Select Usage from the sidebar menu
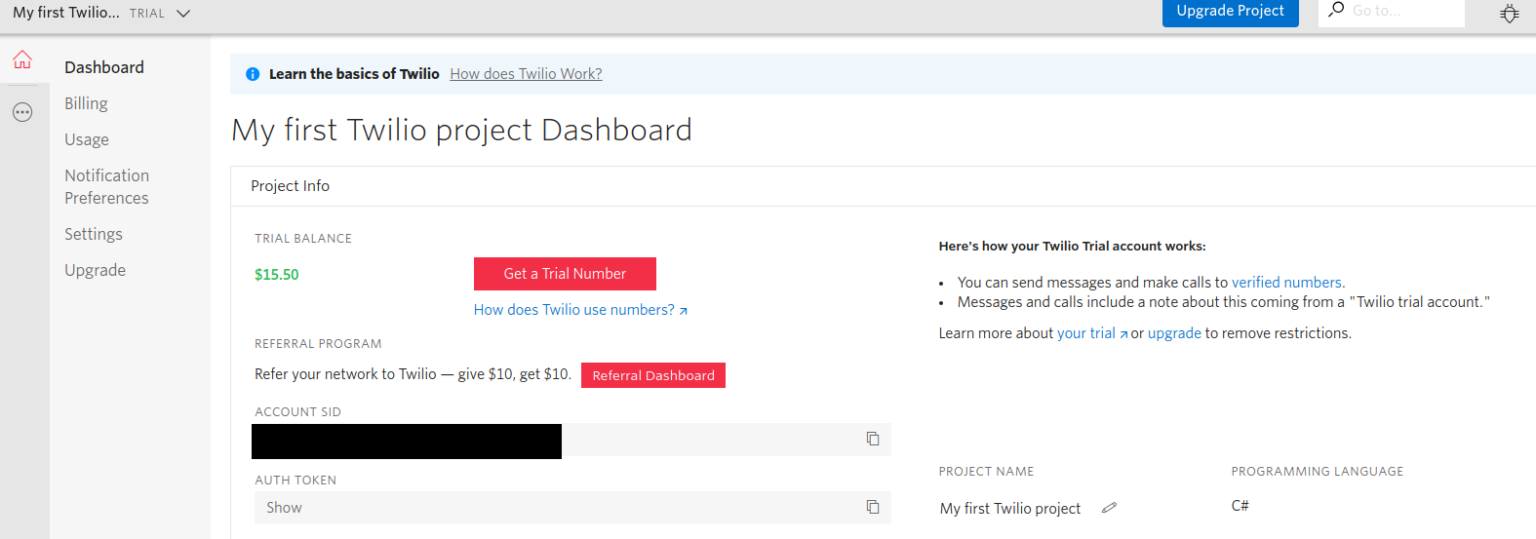The image size is (1536, 539). 87,140
